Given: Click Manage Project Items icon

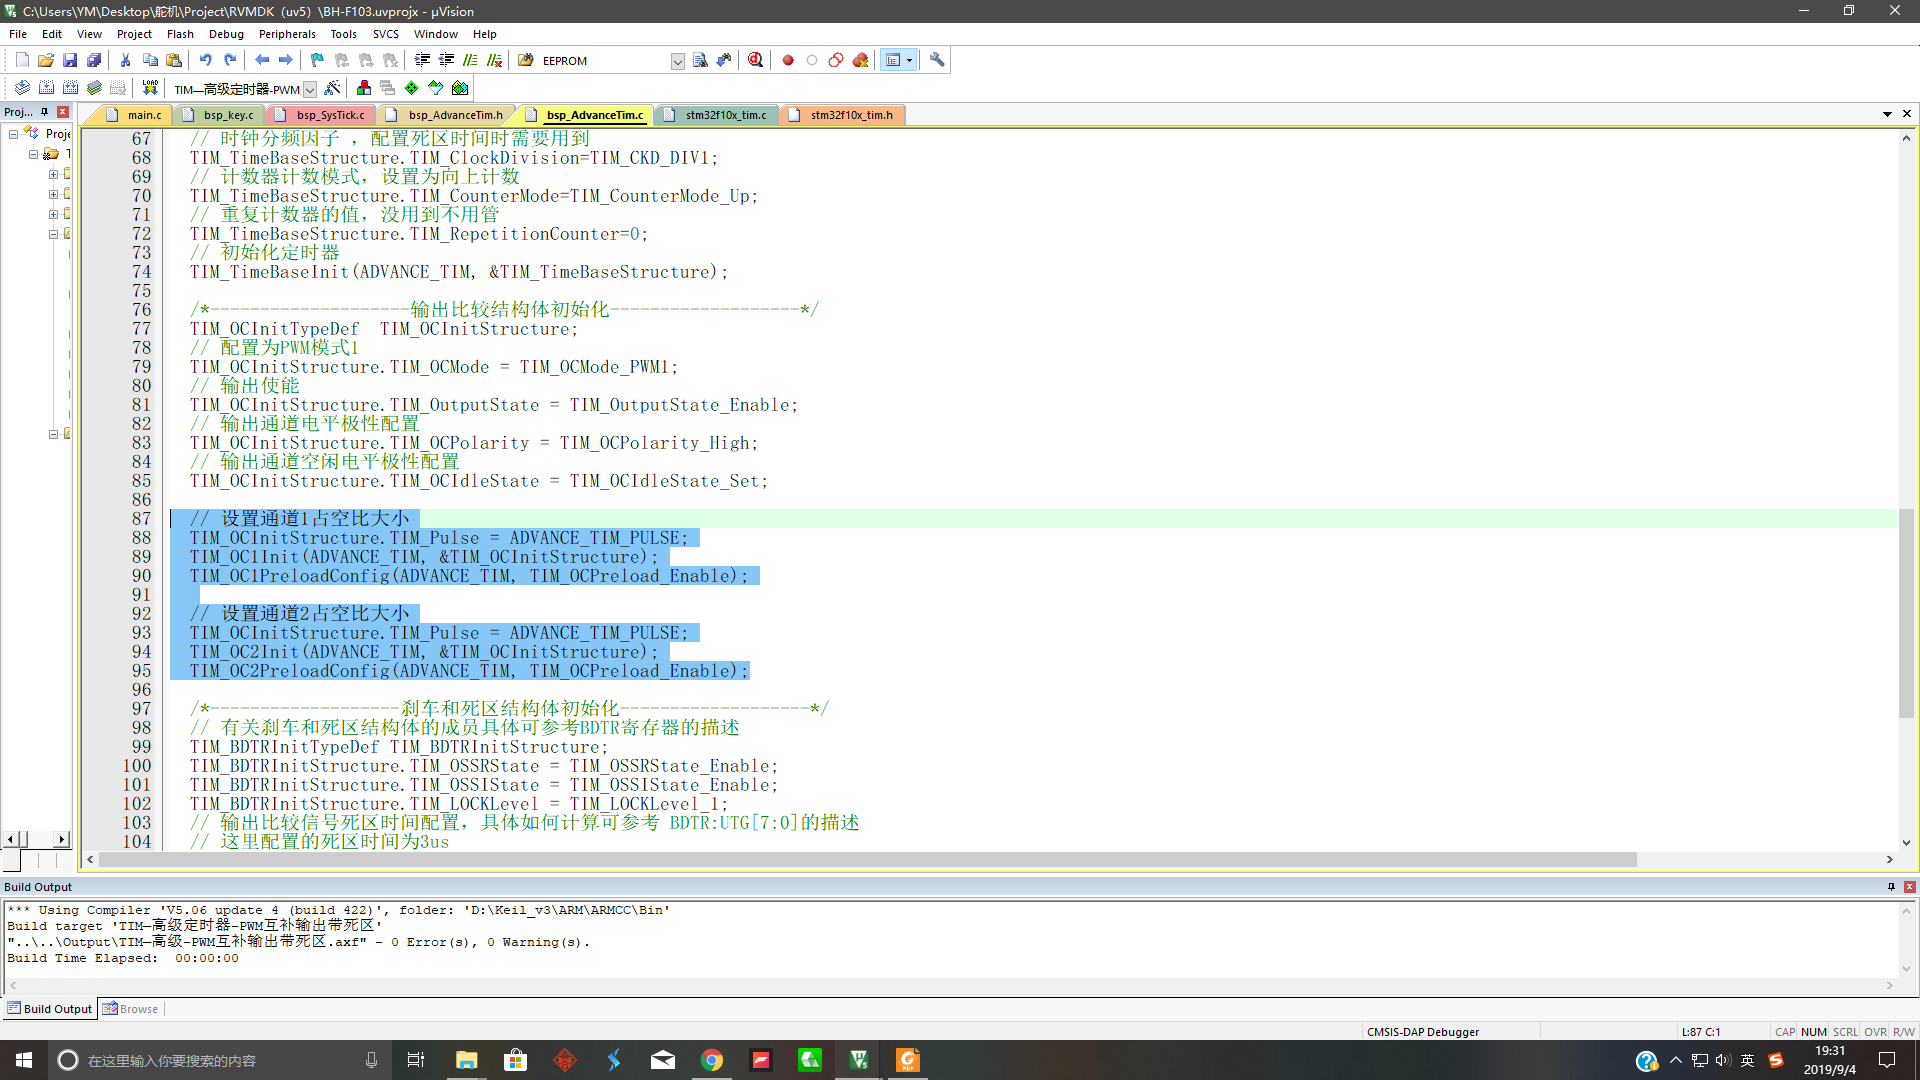Looking at the screenshot, I should 364,88.
